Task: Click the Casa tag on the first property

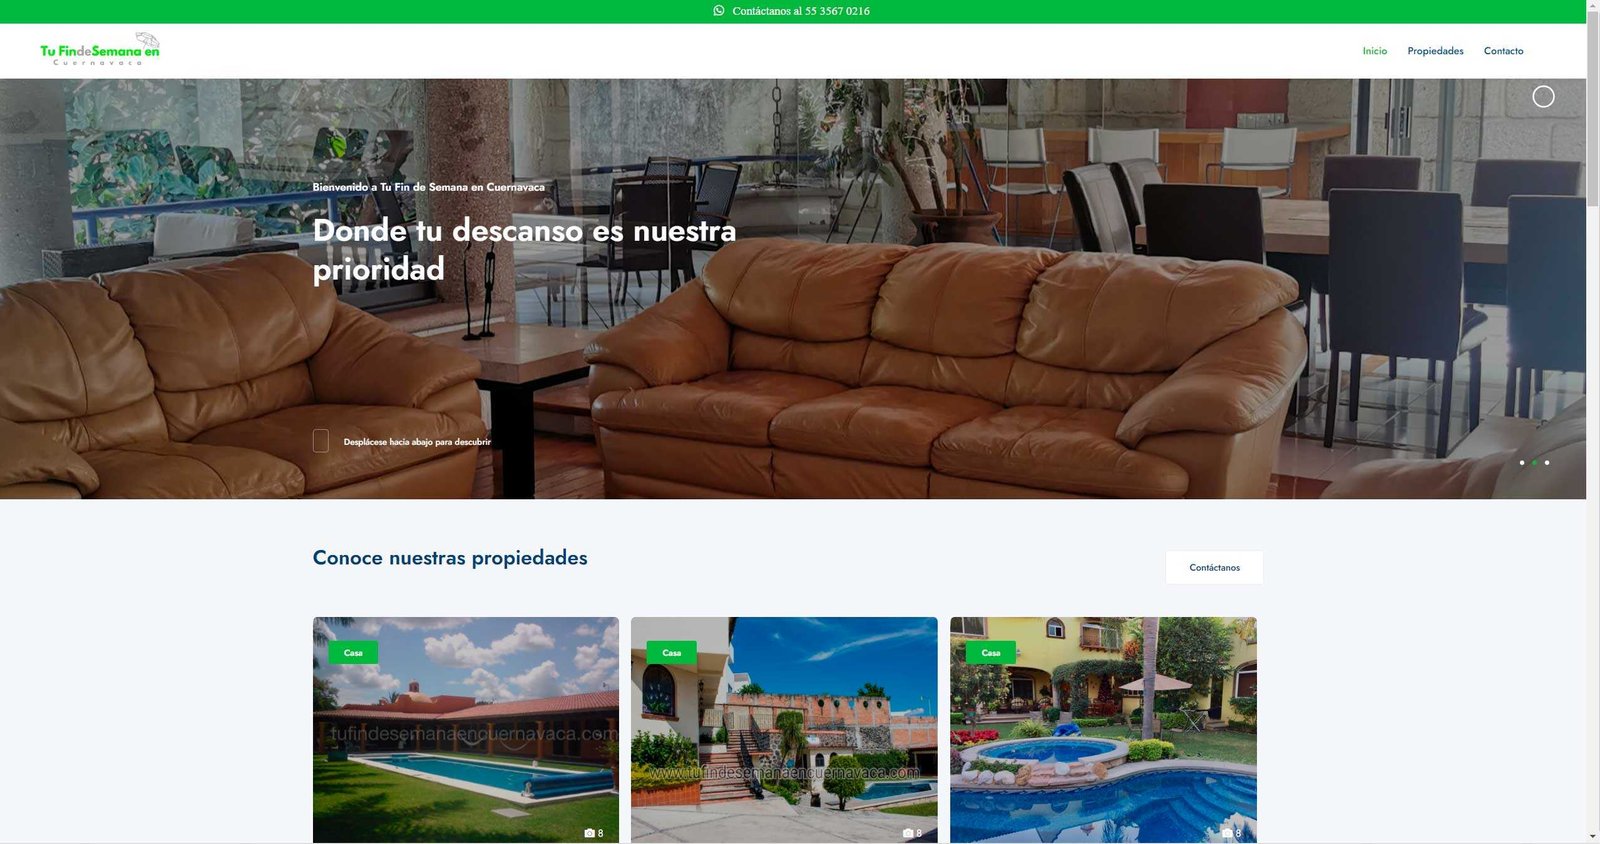Action: [353, 653]
